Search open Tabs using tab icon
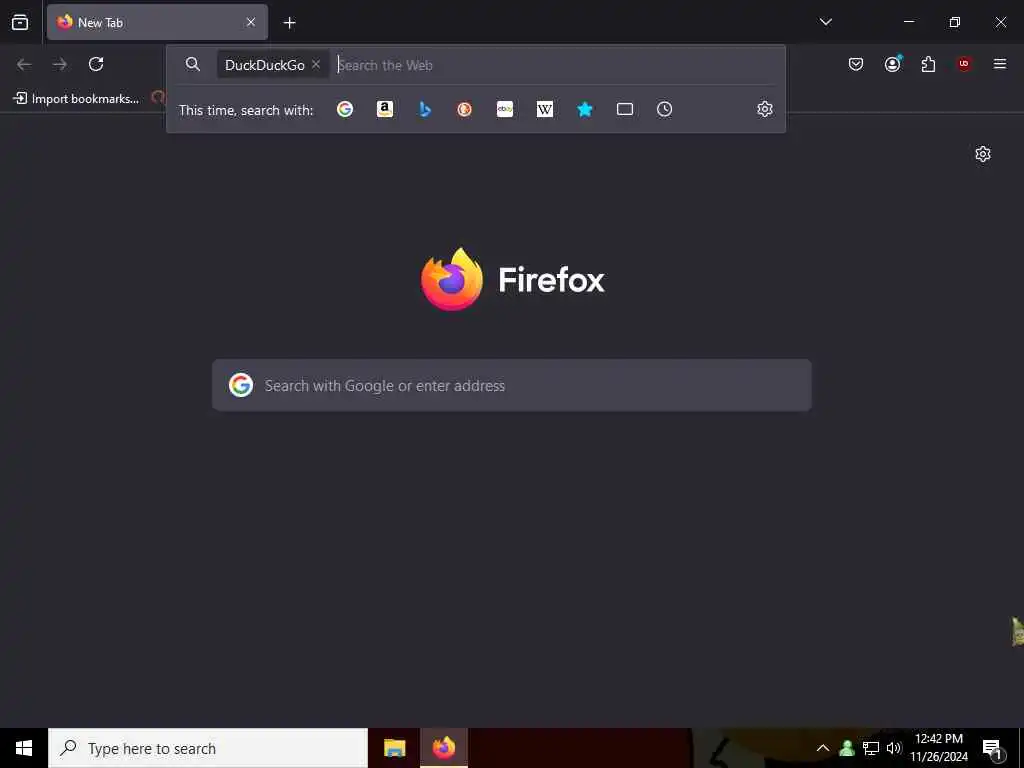The width and height of the screenshot is (1024, 768). coord(625,109)
